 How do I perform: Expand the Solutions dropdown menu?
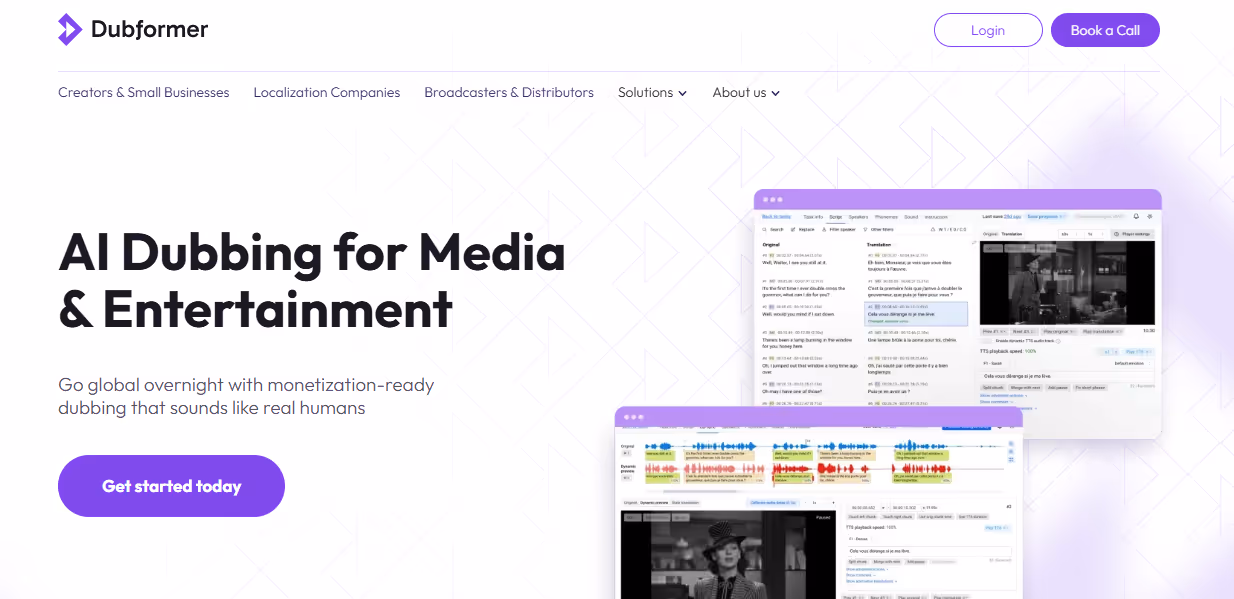click(652, 92)
